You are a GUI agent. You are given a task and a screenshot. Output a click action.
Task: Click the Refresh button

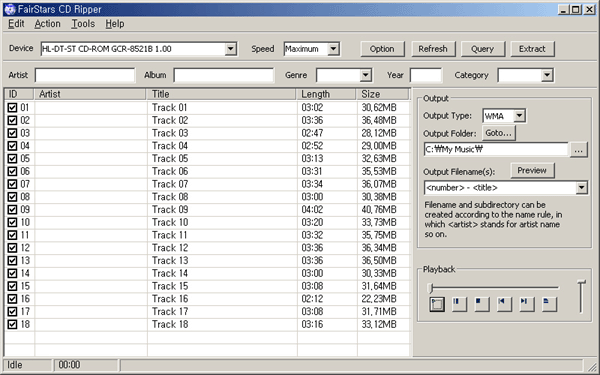point(433,49)
